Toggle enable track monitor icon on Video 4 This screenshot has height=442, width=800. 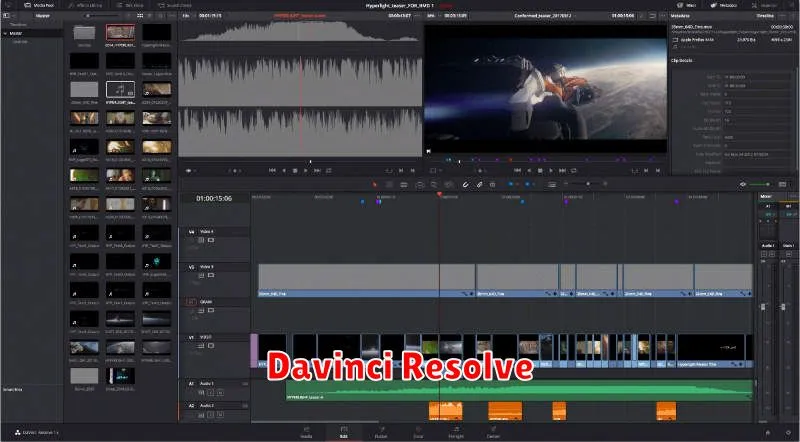tap(211, 240)
